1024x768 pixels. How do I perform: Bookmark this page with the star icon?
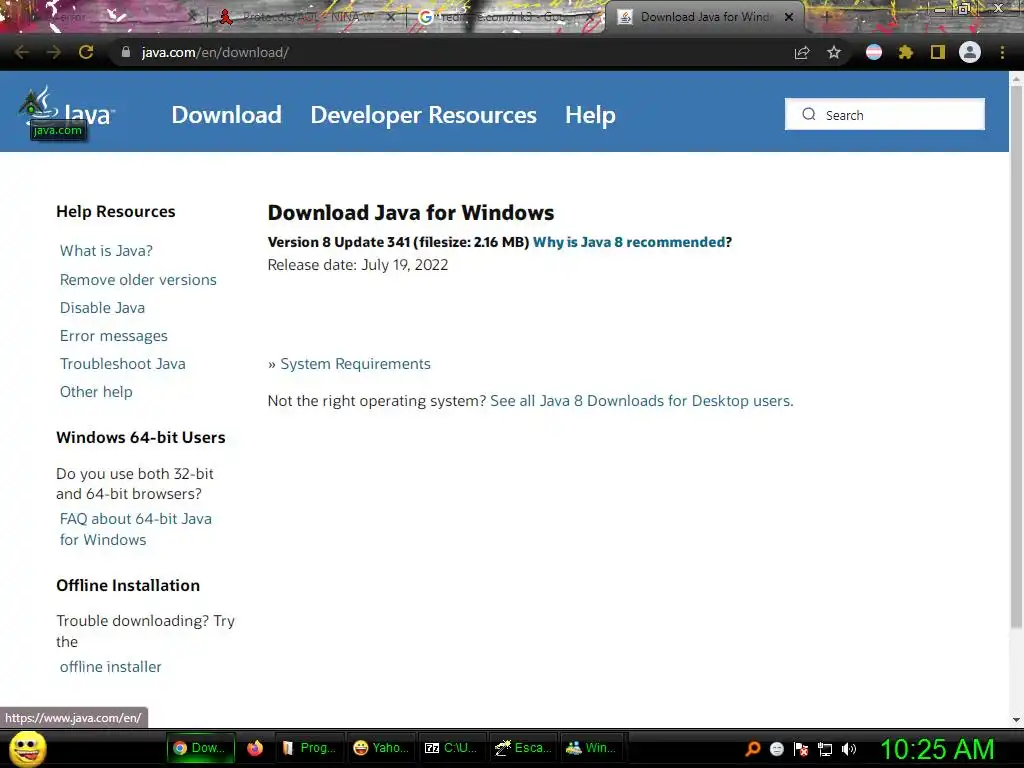coord(834,52)
